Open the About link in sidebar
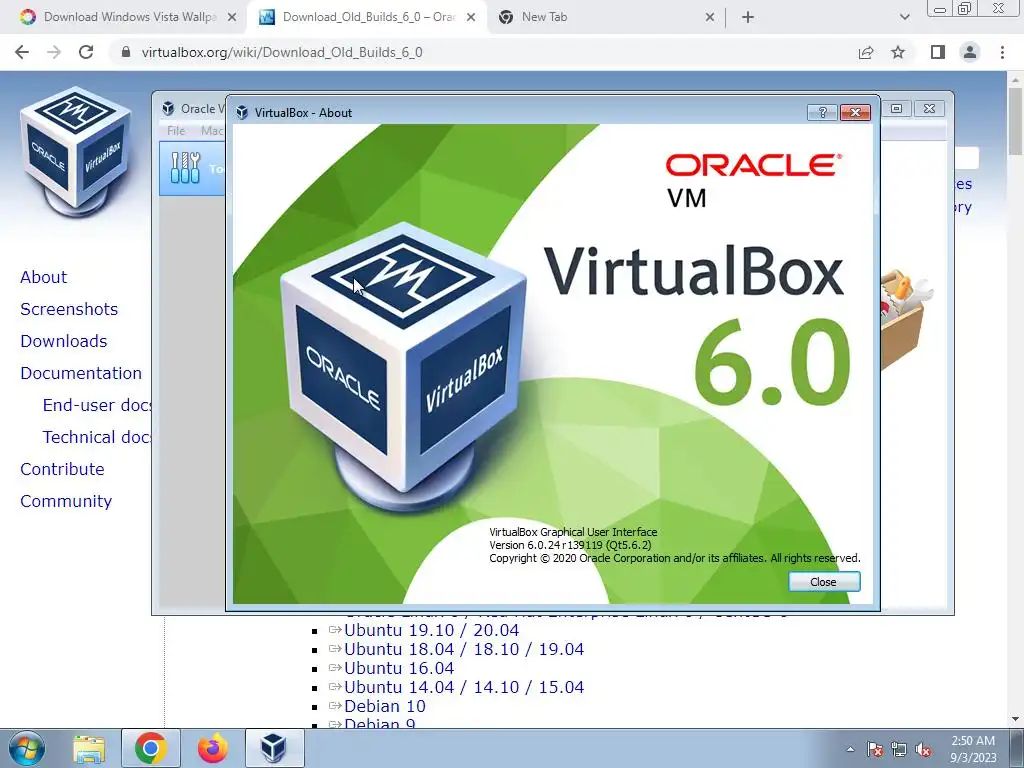Image resolution: width=1024 pixels, height=768 pixels. click(x=43, y=277)
